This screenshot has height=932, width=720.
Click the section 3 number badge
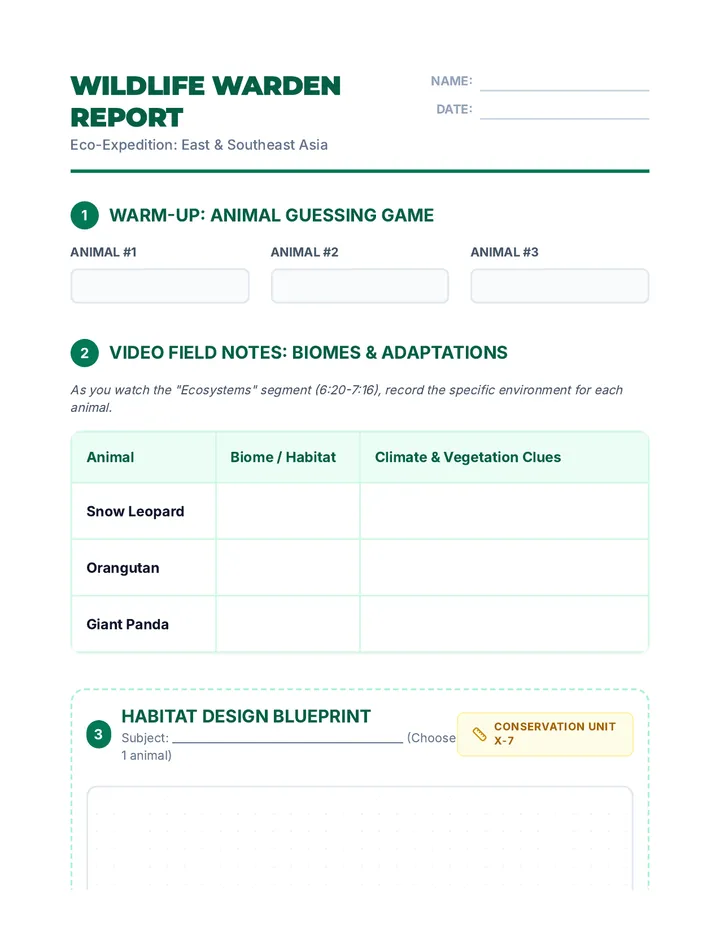[98, 734]
